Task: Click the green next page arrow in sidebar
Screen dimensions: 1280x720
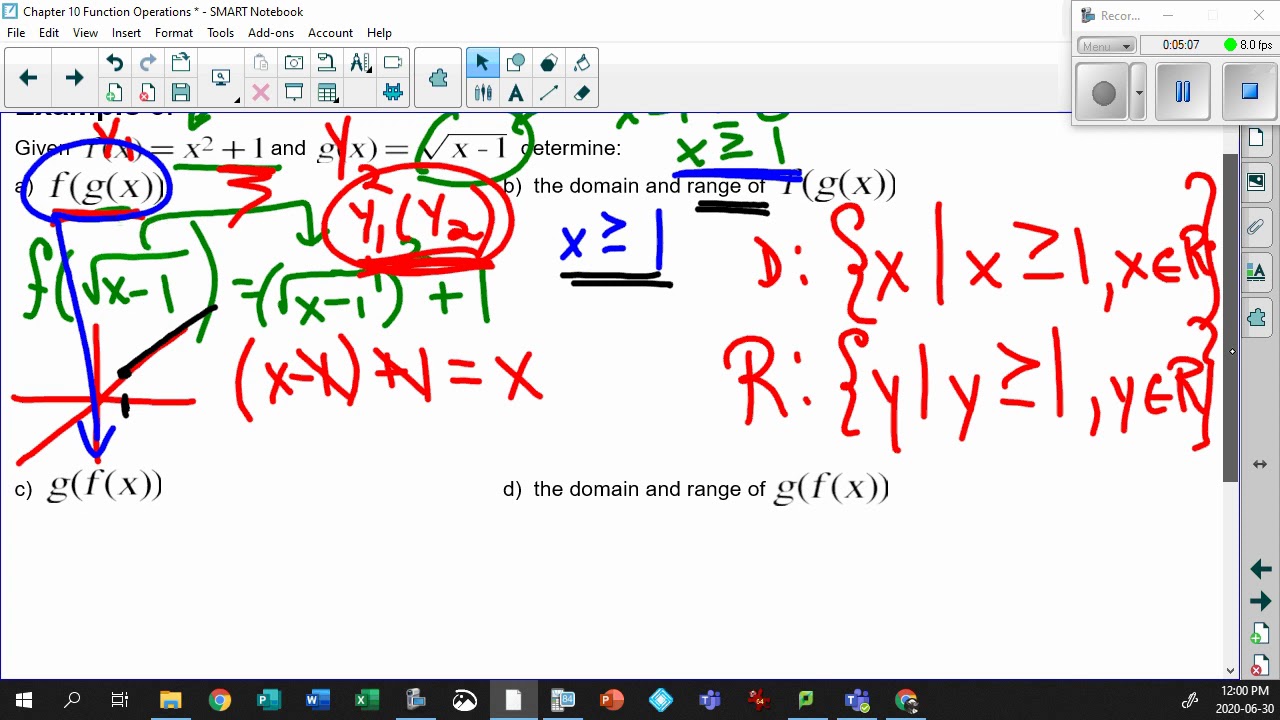Action: [x=1260, y=602]
